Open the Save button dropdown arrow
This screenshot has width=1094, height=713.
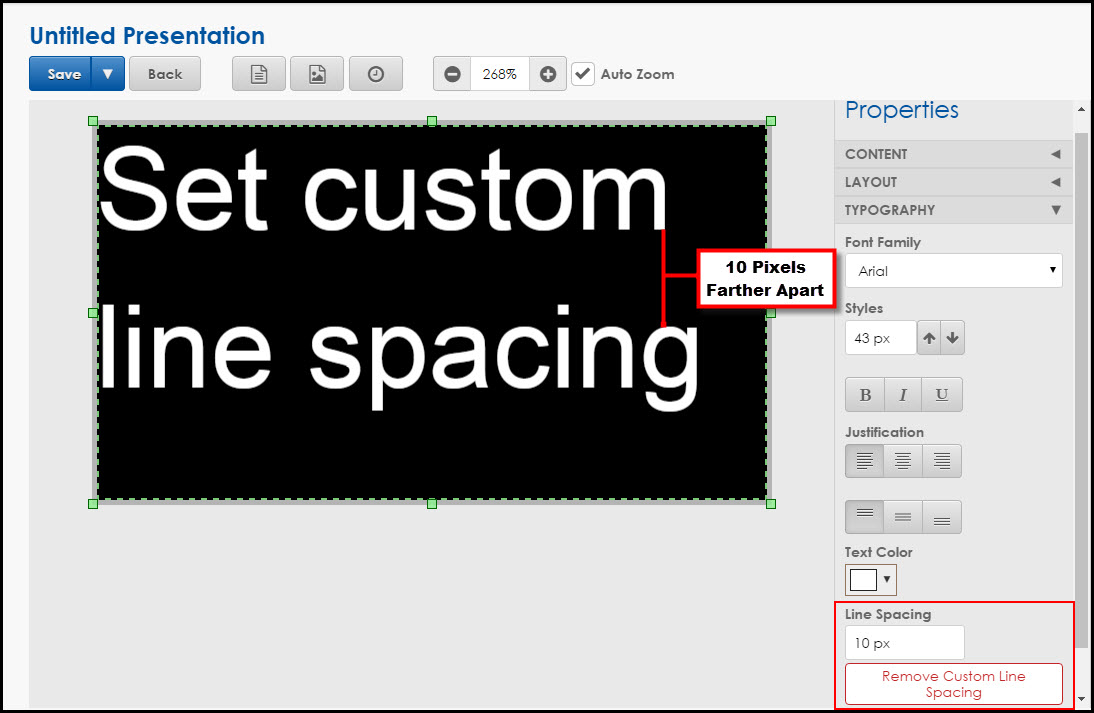[x=108, y=74]
